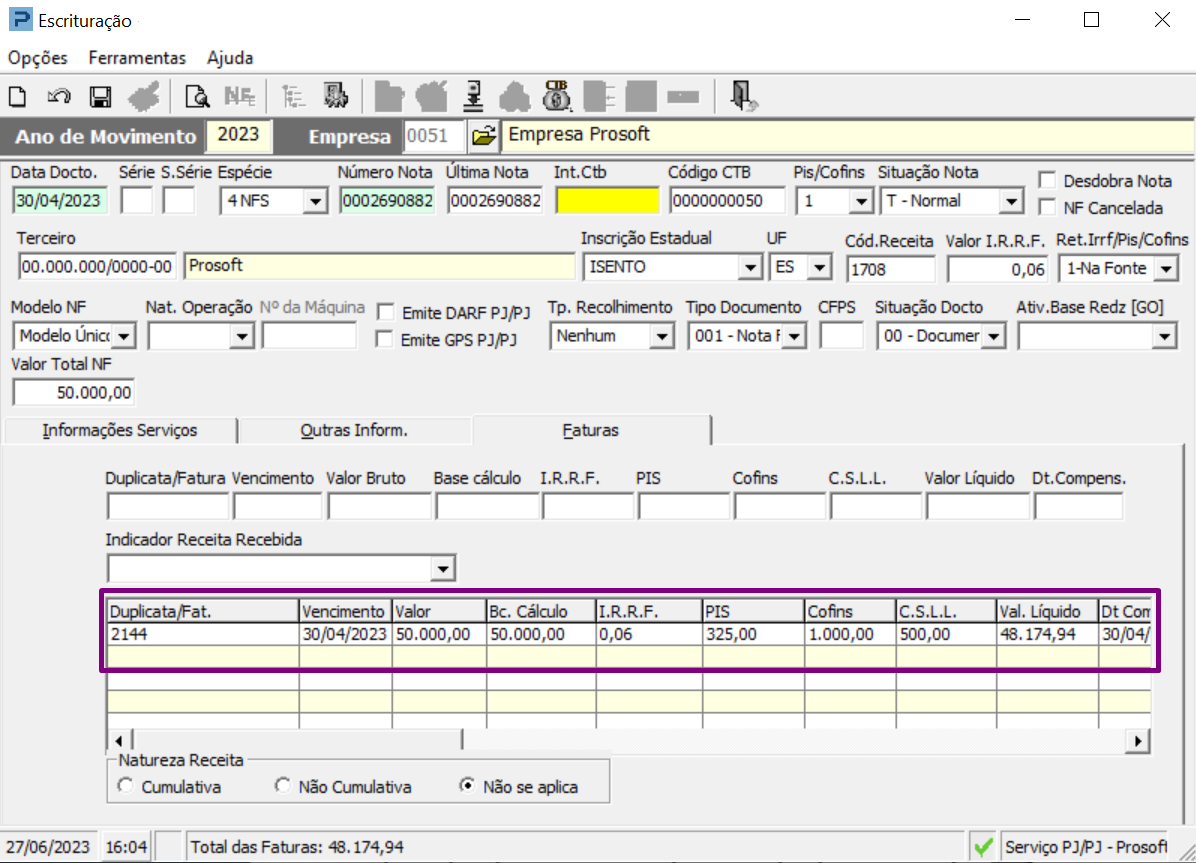The width and height of the screenshot is (1196, 863).
Task: Enable the Desdobra Nota checkbox
Action: tap(1047, 180)
